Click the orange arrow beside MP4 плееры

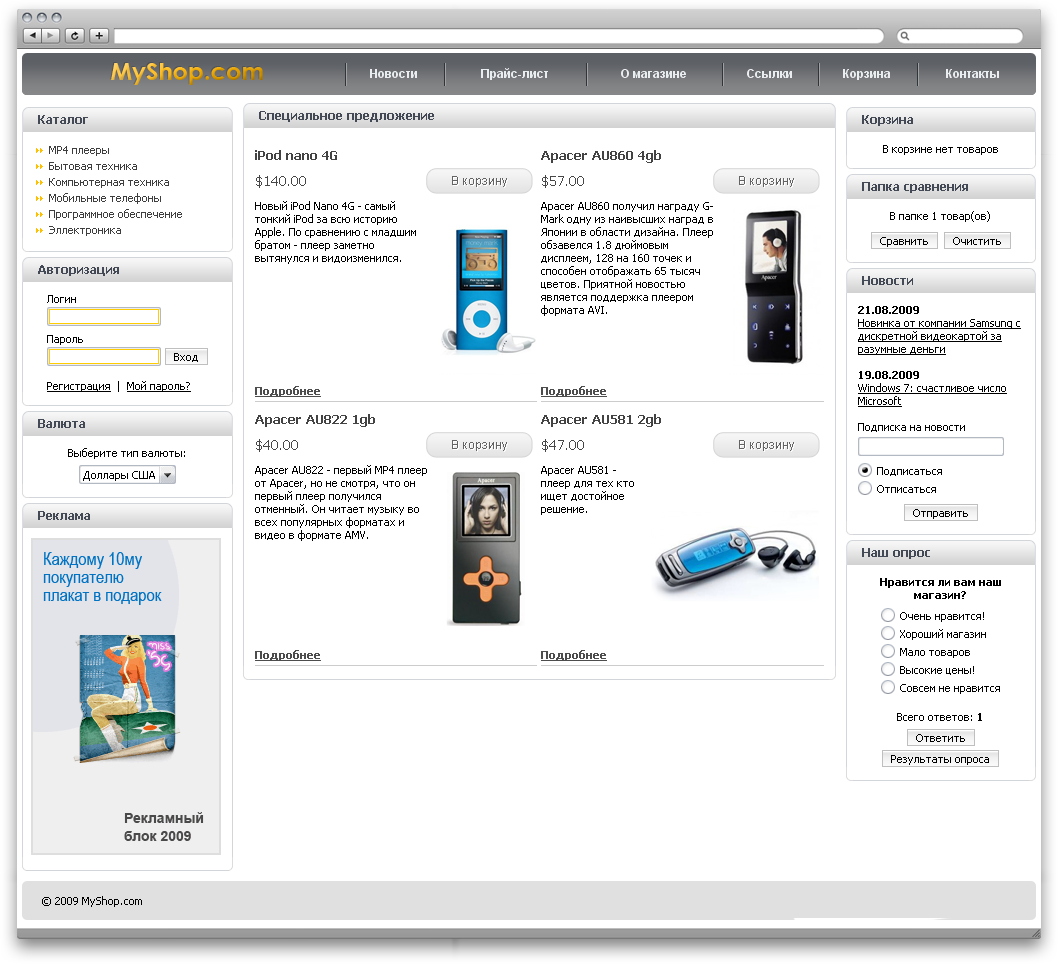click(39, 150)
